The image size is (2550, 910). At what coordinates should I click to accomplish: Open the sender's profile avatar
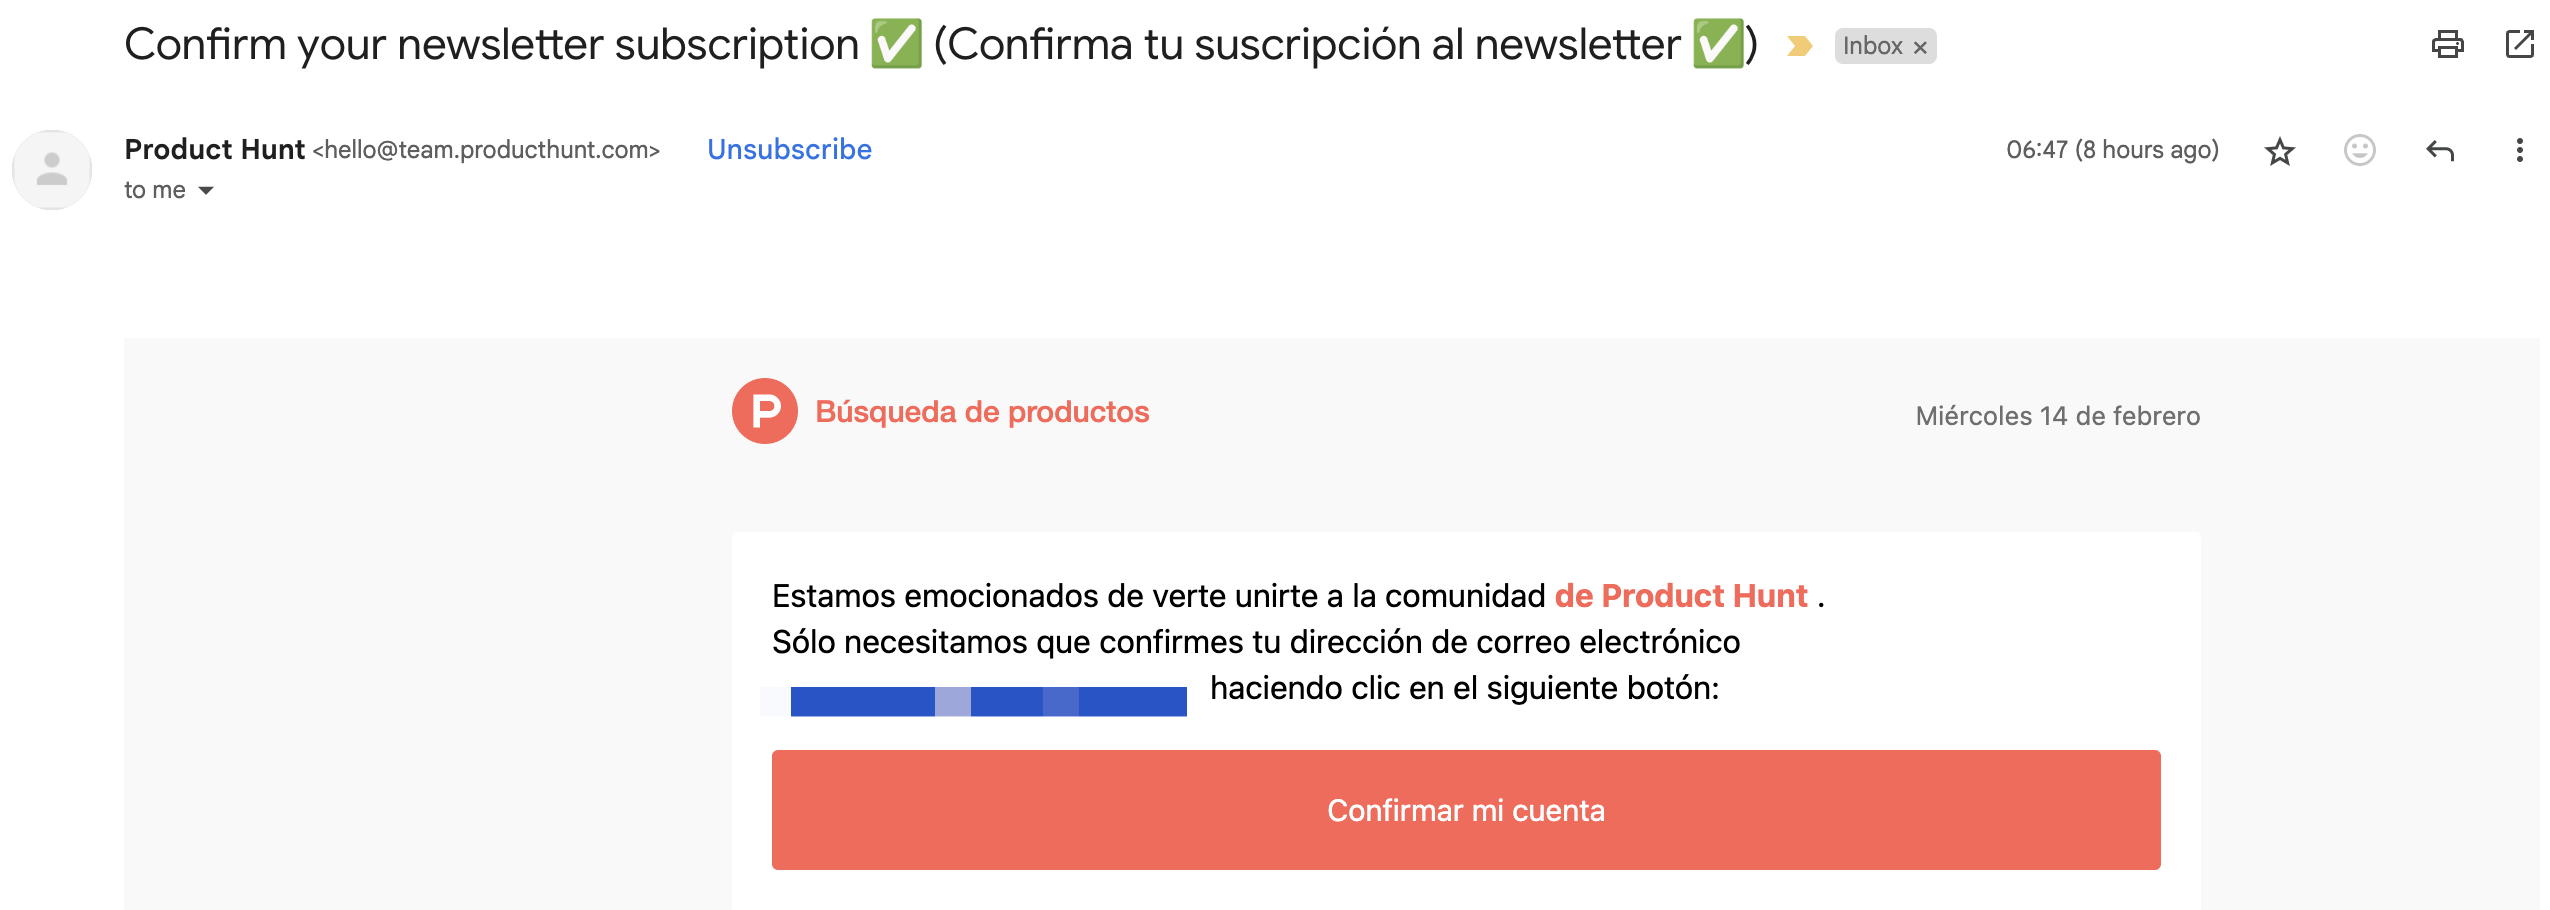51,169
